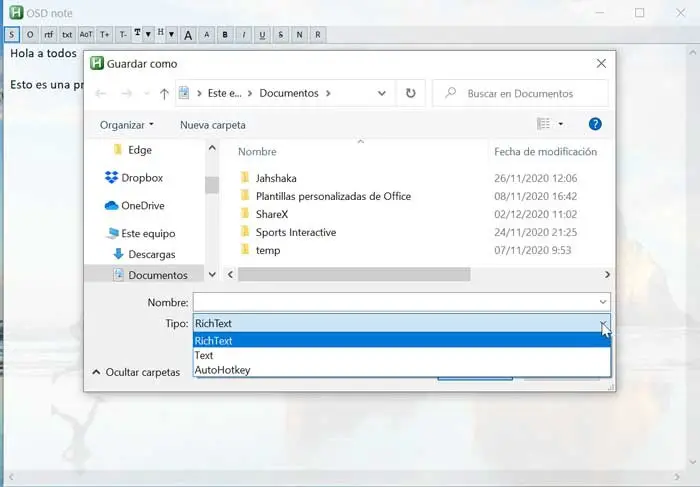Open the Nombre field dropdown arrow
The height and width of the screenshot is (487, 700).
603,302
